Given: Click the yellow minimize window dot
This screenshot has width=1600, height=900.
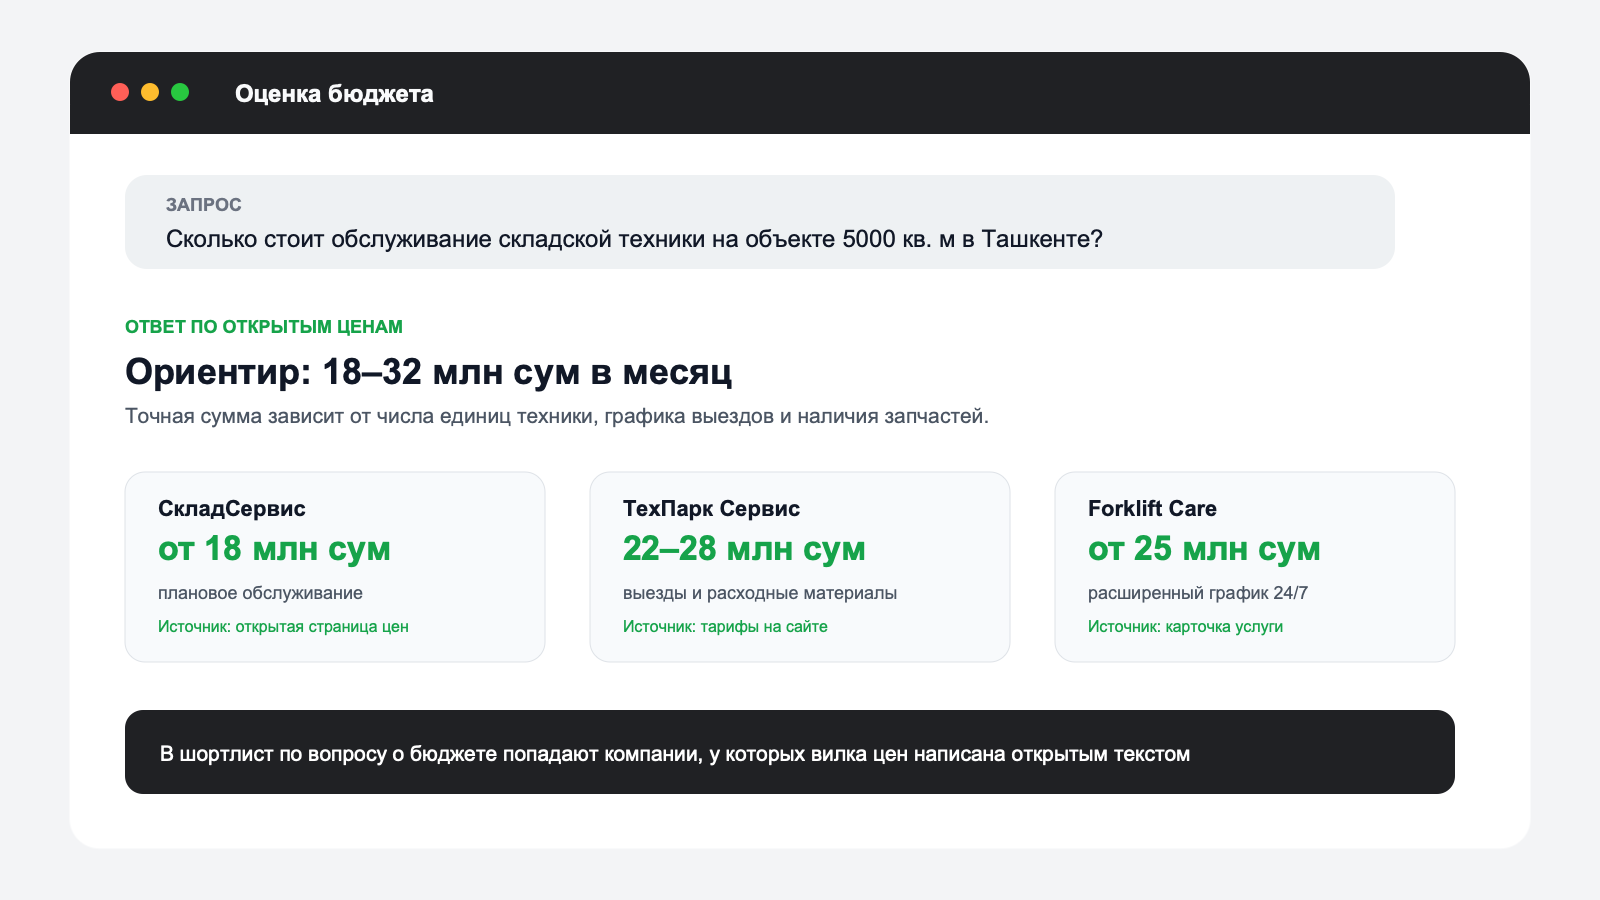Looking at the screenshot, I should pyautogui.click(x=150, y=92).
